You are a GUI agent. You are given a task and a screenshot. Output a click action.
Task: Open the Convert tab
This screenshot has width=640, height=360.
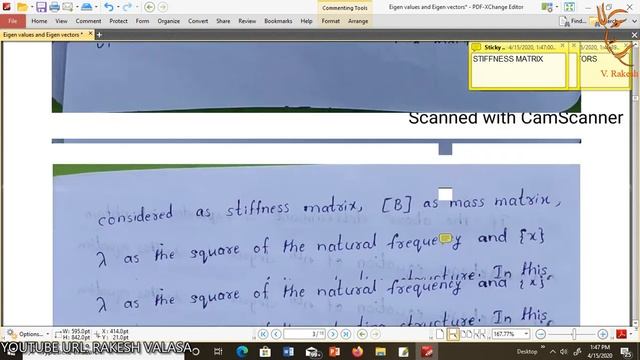tap(198, 21)
